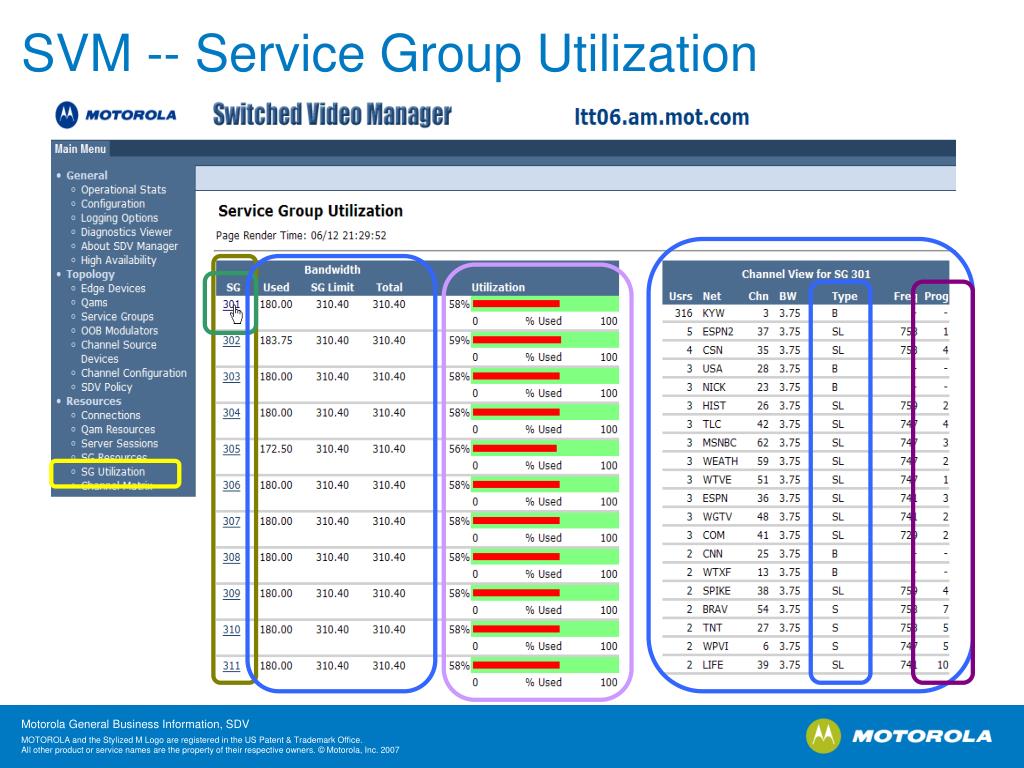Image resolution: width=1024 pixels, height=768 pixels.
Task: Click the WPVI channel row
Action: tap(805, 646)
